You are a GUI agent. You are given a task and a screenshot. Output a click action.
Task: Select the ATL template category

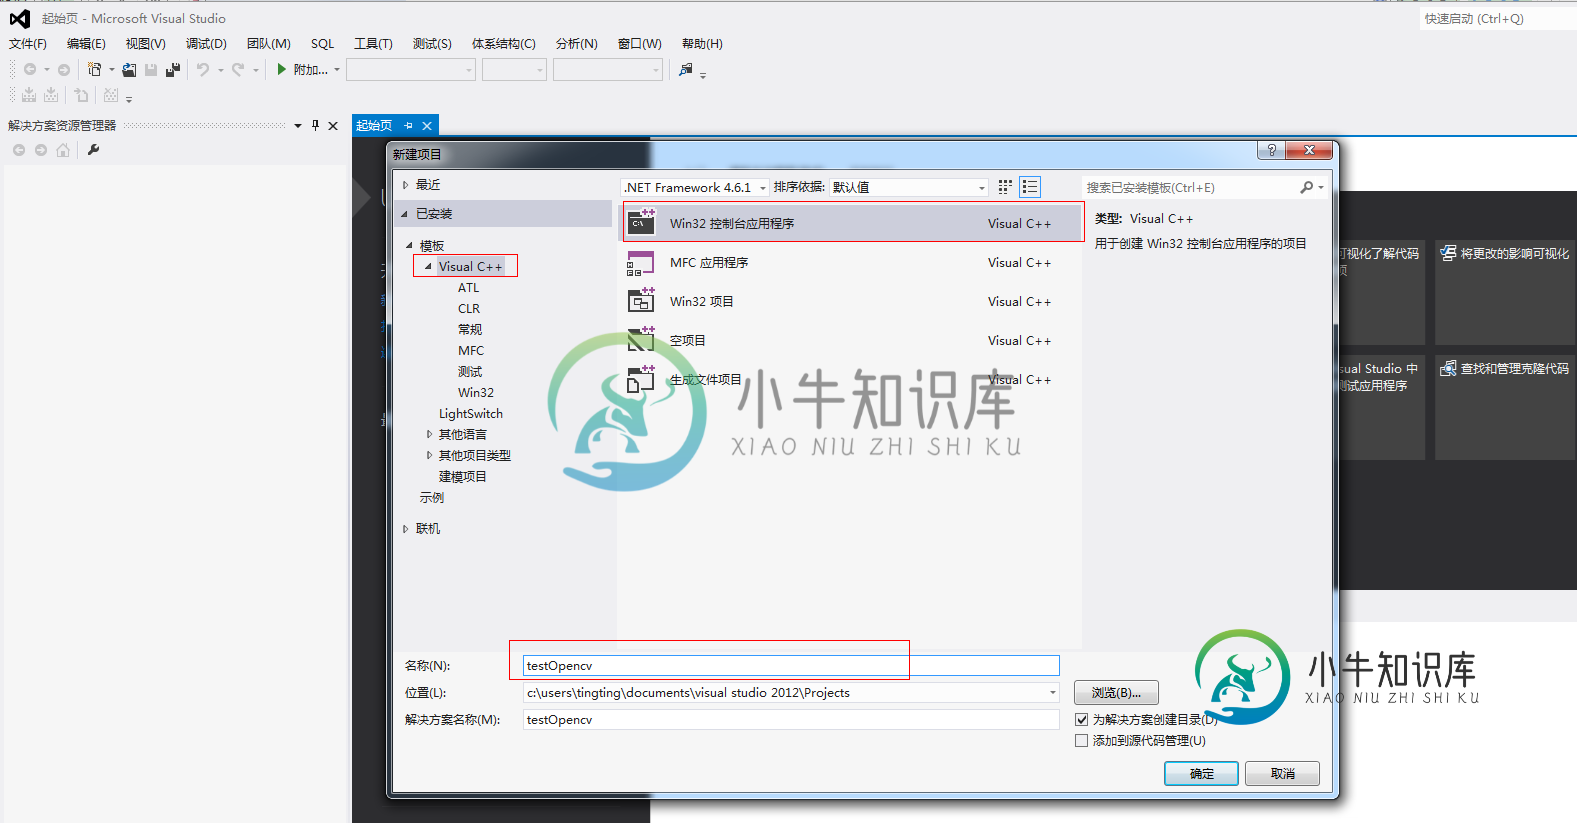click(x=468, y=288)
